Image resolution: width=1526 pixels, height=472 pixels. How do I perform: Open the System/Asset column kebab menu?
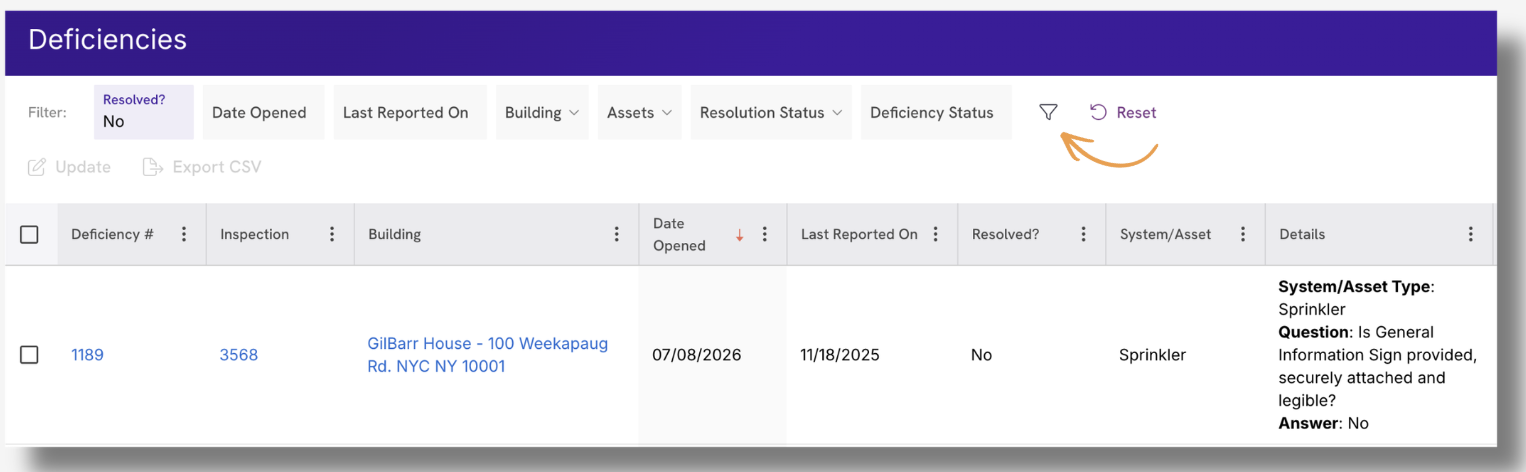click(x=1243, y=234)
